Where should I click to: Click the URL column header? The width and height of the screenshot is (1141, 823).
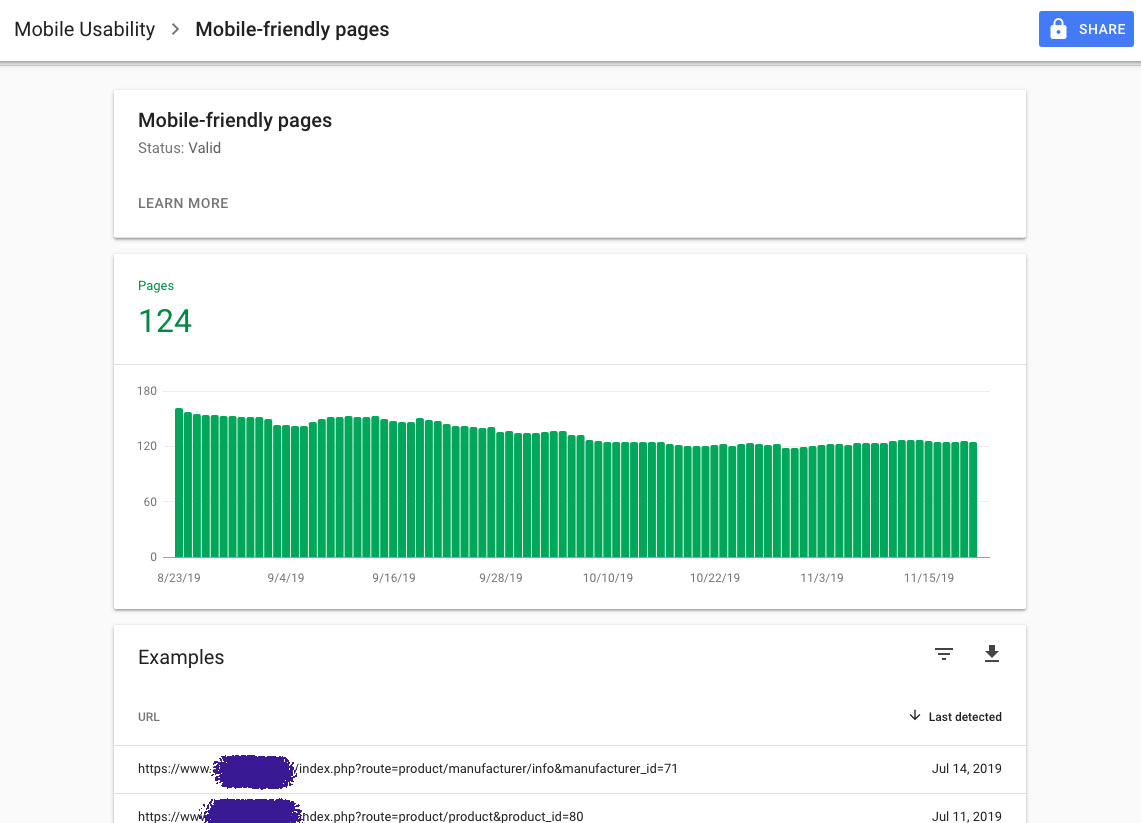(x=149, y=717)
